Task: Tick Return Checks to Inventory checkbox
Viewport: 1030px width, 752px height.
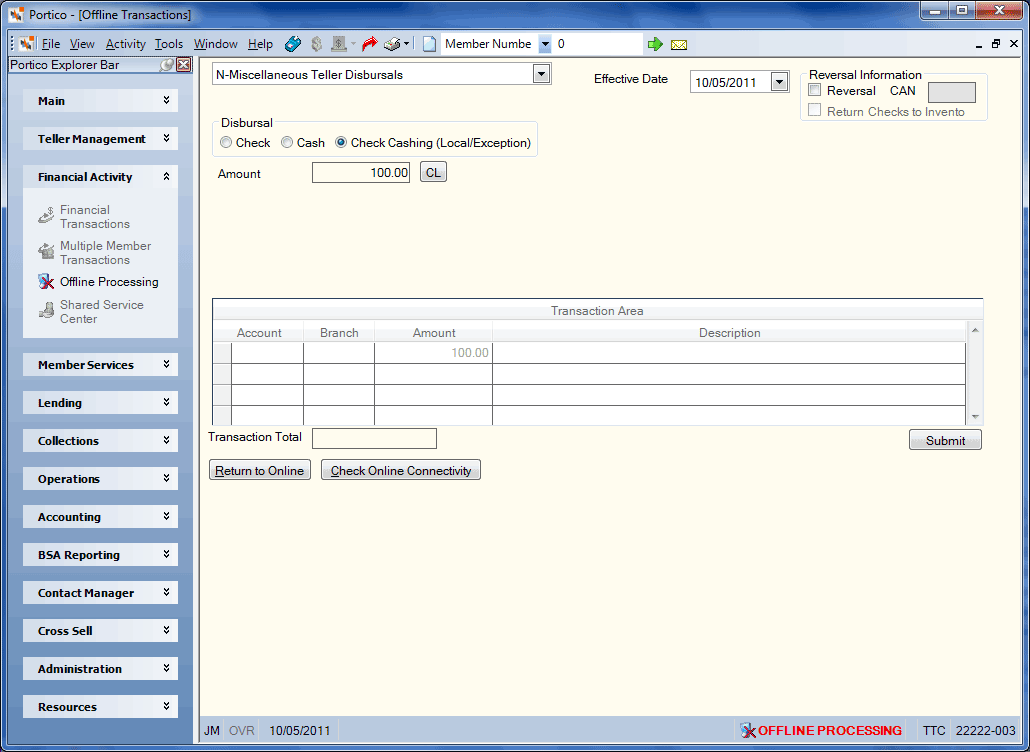Action: click(815, 110)
